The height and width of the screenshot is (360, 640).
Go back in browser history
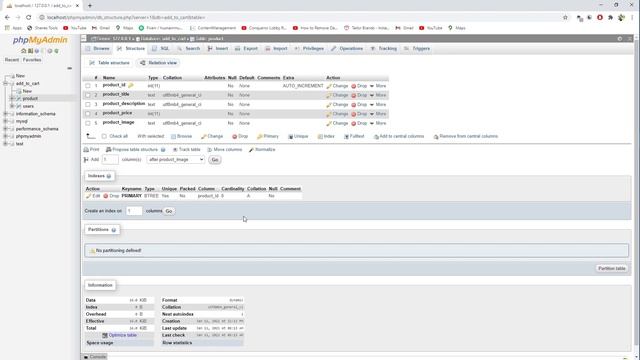7,18
